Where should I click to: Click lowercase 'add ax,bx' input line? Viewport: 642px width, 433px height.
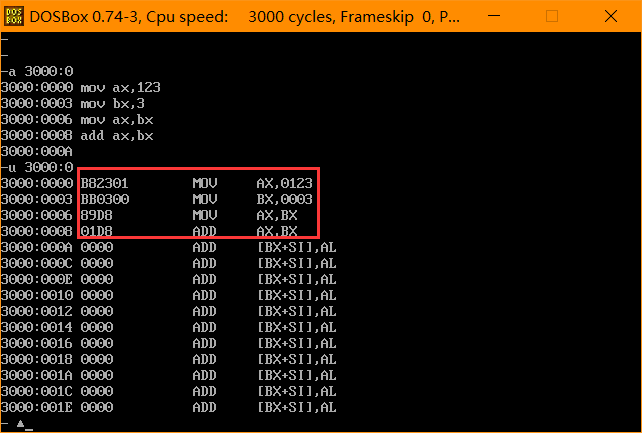click(x=117, y=135)
